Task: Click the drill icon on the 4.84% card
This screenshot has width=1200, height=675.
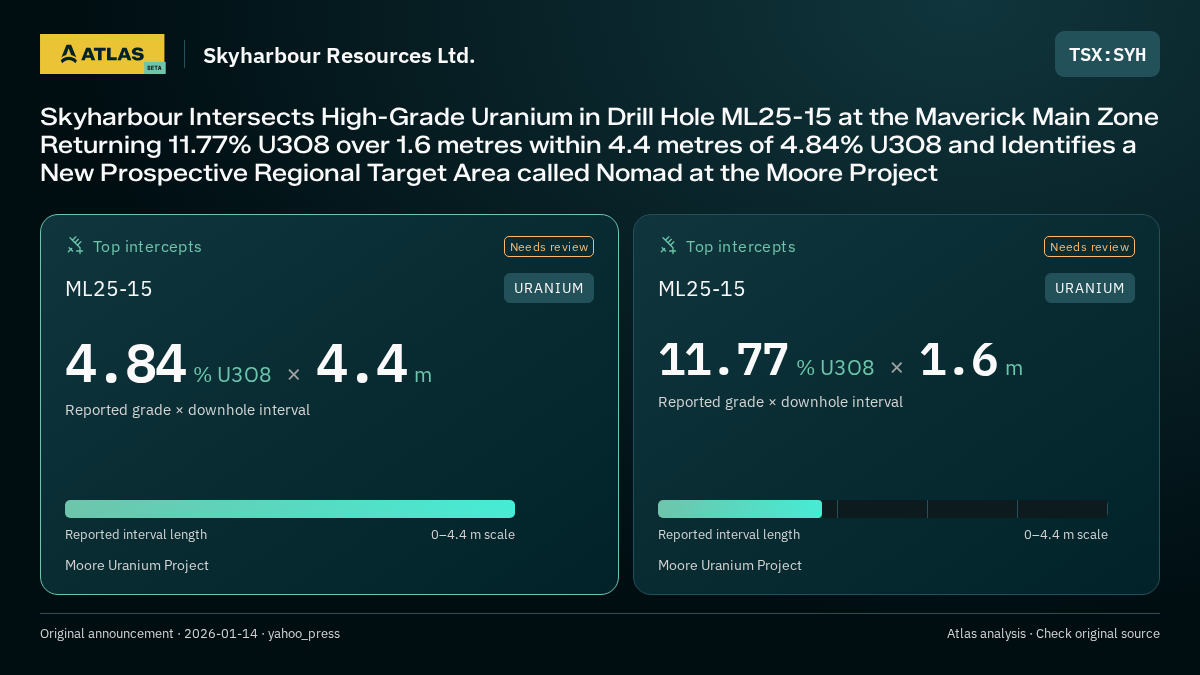Action: click(75, 245)
